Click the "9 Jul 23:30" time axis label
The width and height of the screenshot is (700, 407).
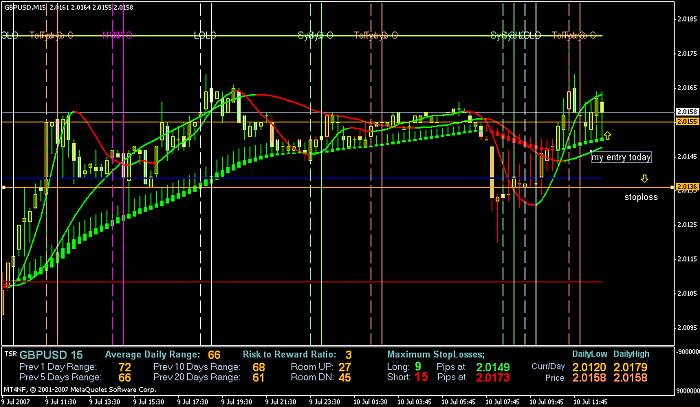click(x=325, y=401)
